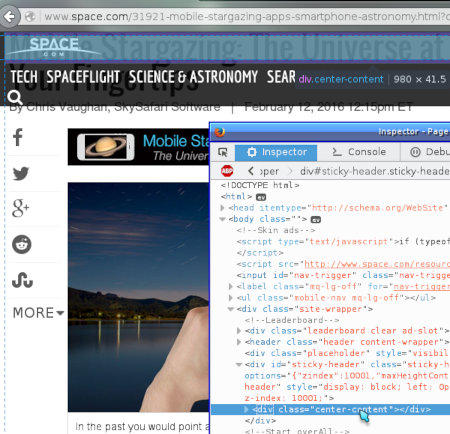This screenshot has height=434, width=450.
Task: Open the SCIENCE & ASTRONOMY menu item
Action: [x=193, y=77]
